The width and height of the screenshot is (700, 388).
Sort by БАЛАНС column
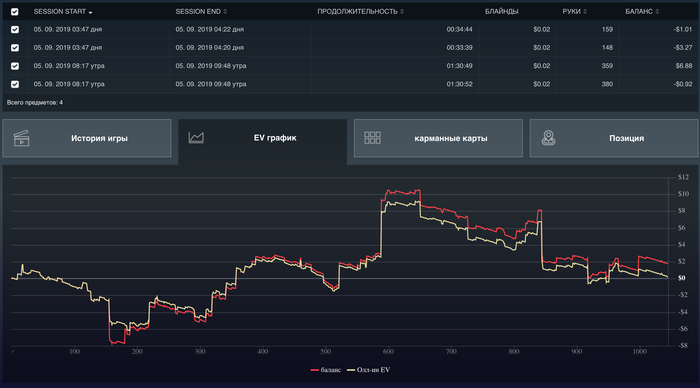[x=642, y=12]
